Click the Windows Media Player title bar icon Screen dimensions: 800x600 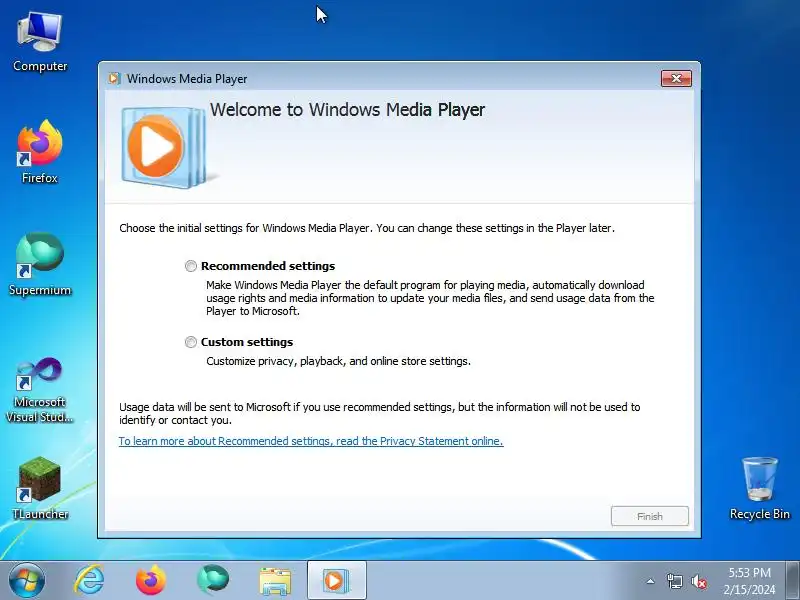114,79
